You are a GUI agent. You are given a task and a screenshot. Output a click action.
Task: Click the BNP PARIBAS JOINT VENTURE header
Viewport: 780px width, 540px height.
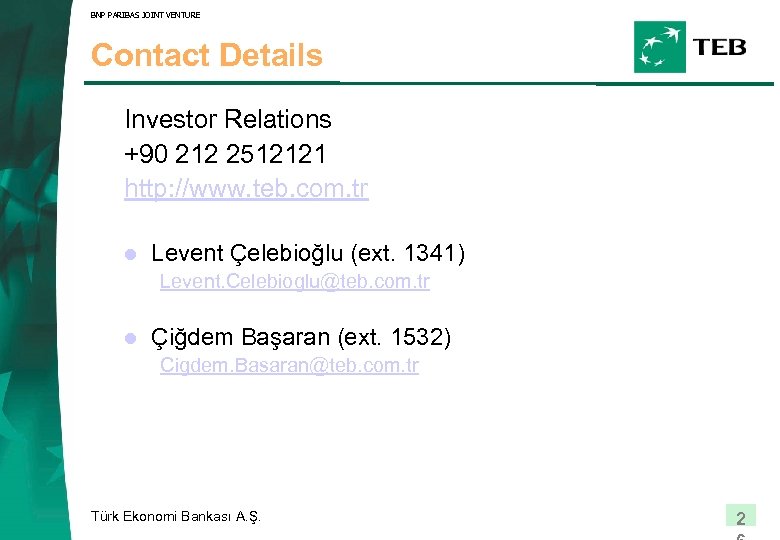[145, 15]
